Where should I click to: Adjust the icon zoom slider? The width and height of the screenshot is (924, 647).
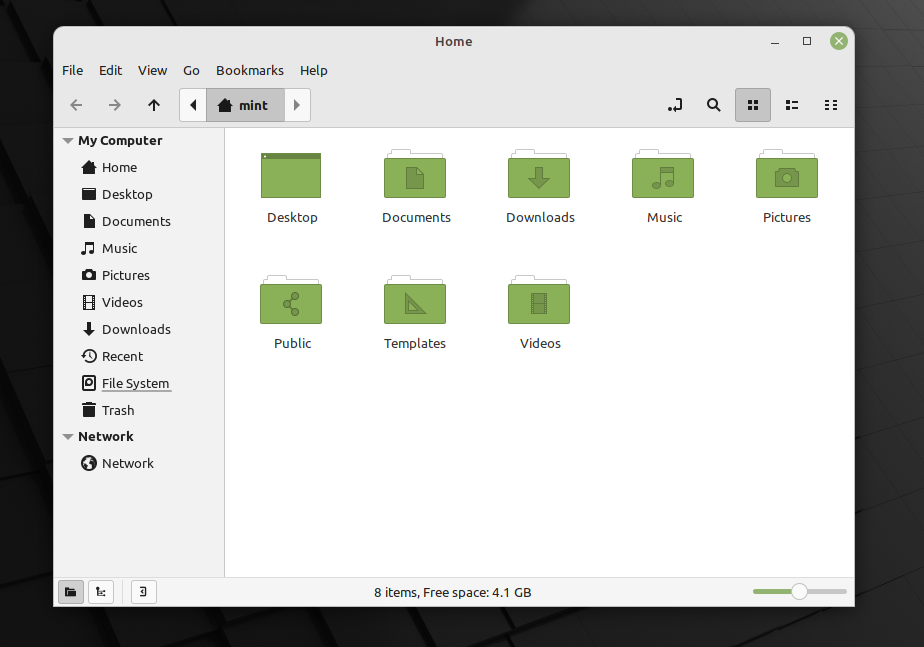pos(799,592)
